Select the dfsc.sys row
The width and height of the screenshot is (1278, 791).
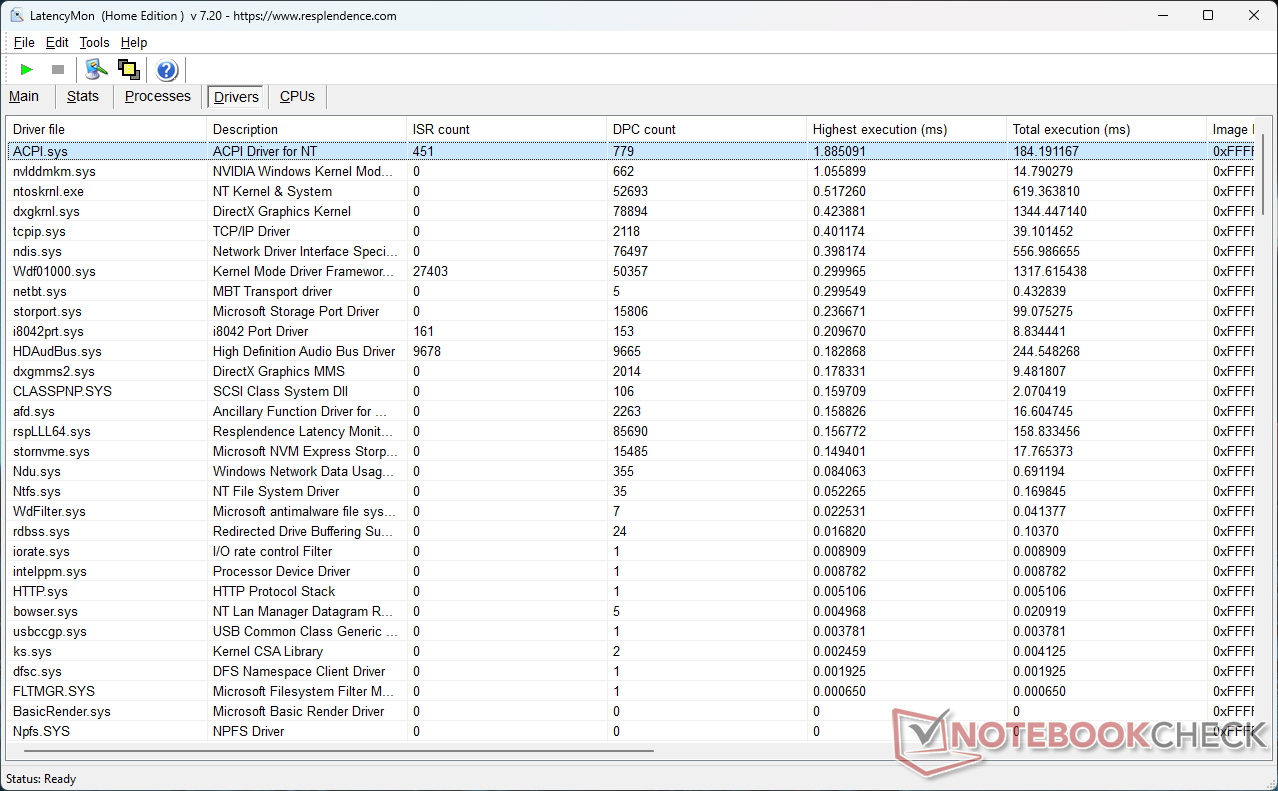point(631,671)
